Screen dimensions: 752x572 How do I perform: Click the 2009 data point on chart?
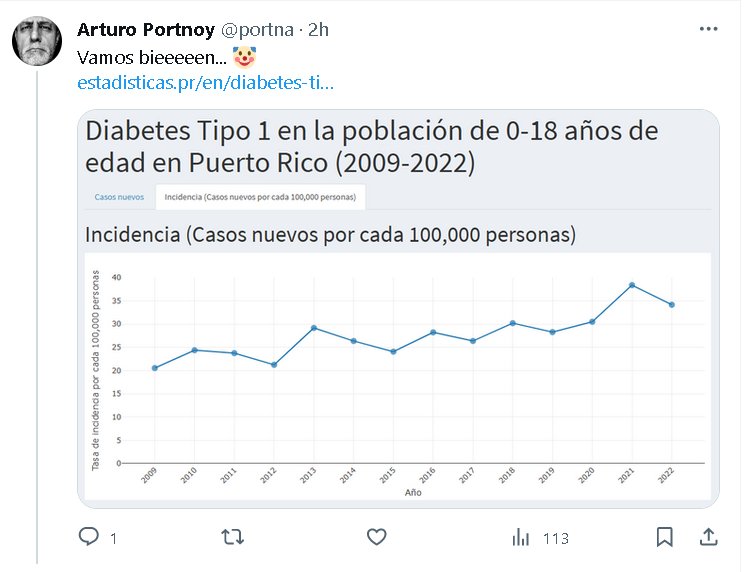(x=155, y=368)
